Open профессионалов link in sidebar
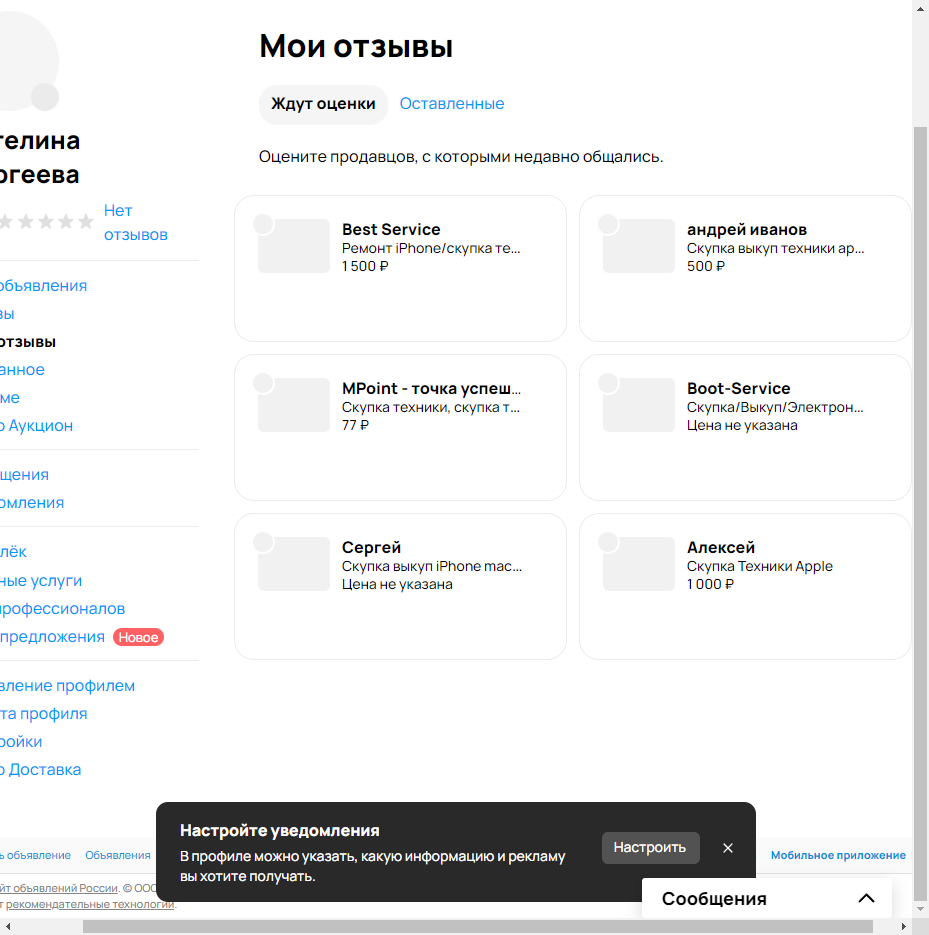Image resolution: width=929 pixels, height=935 pixels. (62, 609)
